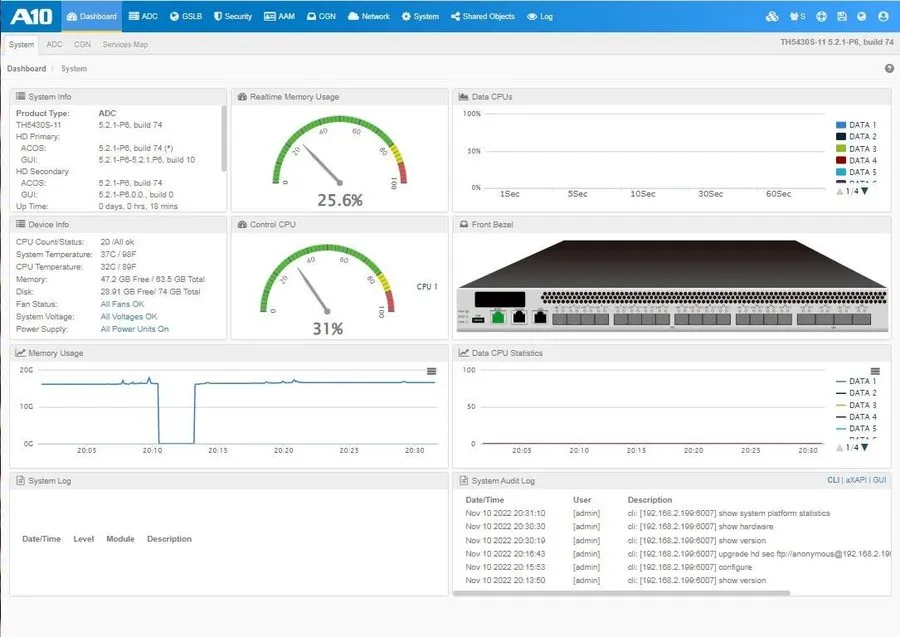Go to previous legend page in Data CPU Statistics
900x637 pixels.
(840, 447)
